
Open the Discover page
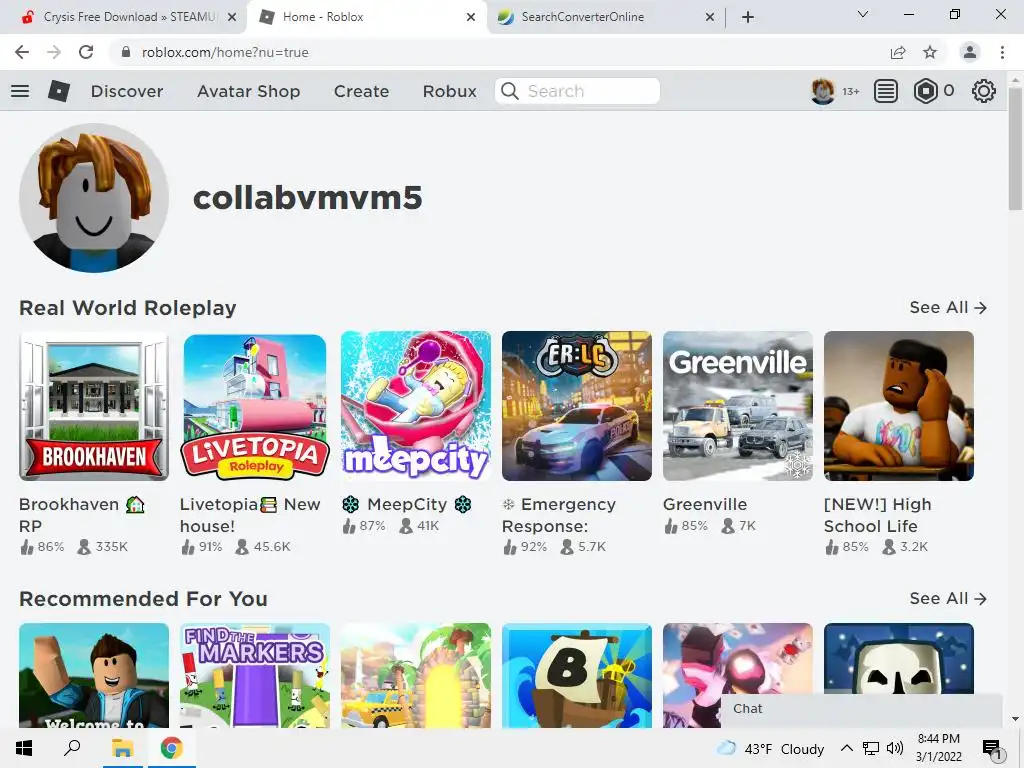point(127,91)
